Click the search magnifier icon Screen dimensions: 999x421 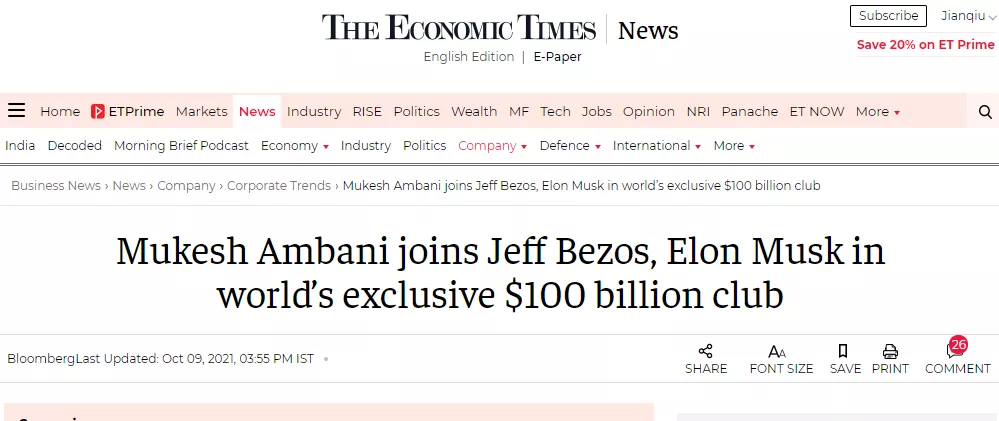tap(985, 112)
